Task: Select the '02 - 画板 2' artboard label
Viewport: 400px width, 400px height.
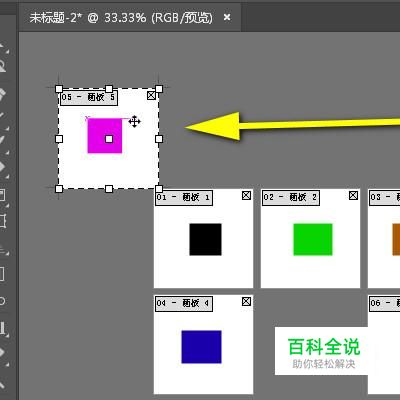Action: point(291,197)
